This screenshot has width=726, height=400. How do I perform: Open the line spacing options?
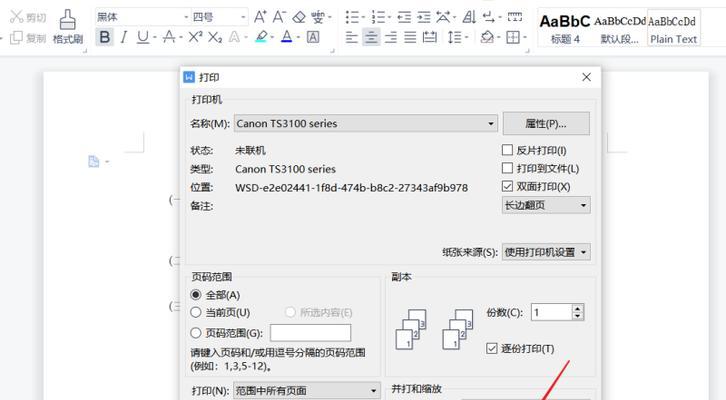coord(455,37)
